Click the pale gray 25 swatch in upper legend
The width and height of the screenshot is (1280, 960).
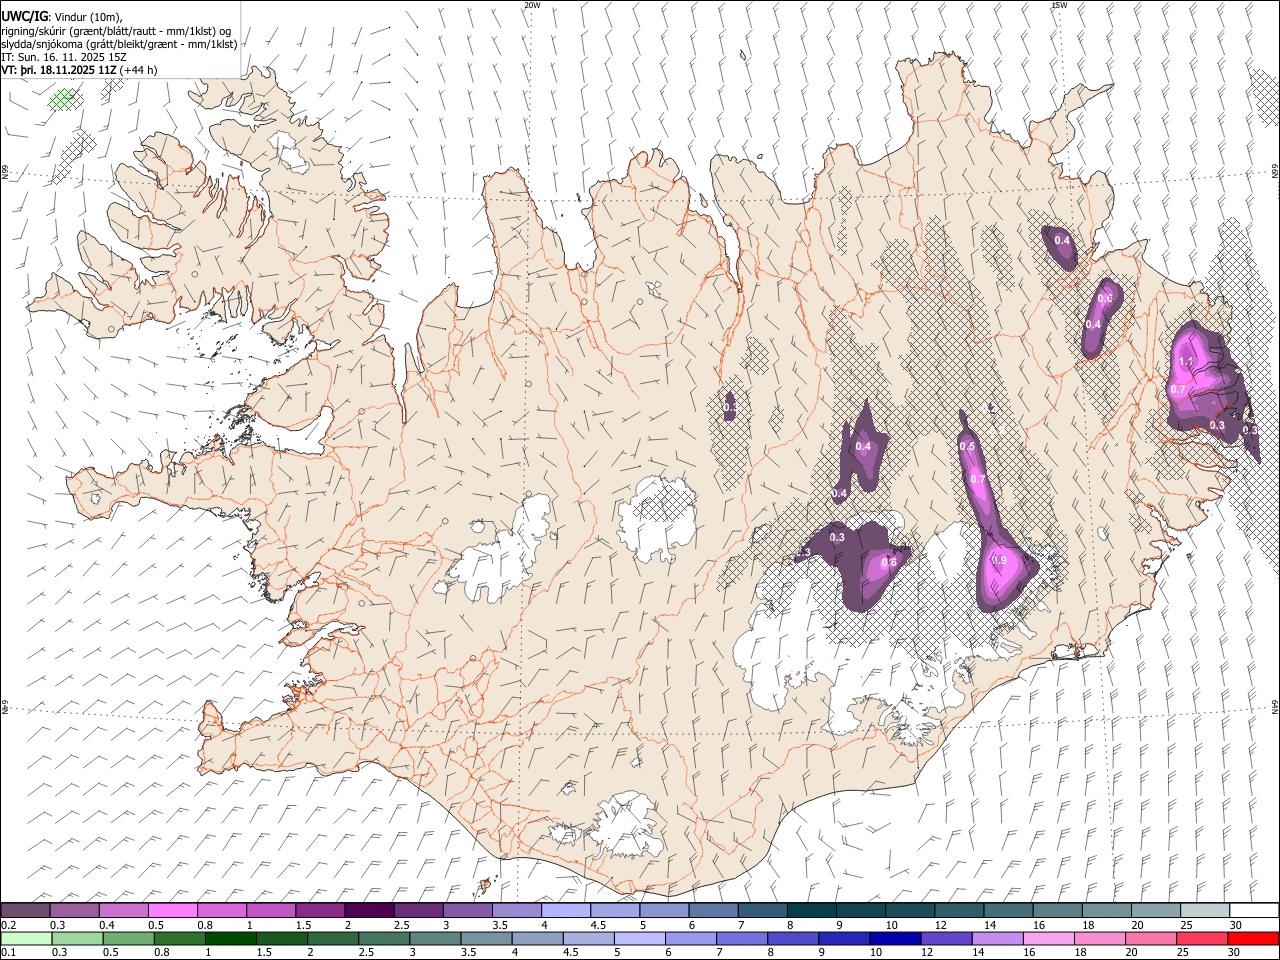pos(1205,911)
